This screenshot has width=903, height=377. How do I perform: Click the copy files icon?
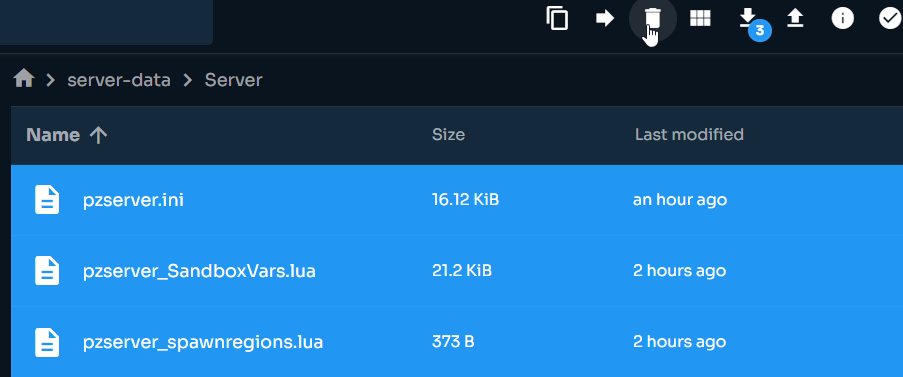click(x=557, y=18)
